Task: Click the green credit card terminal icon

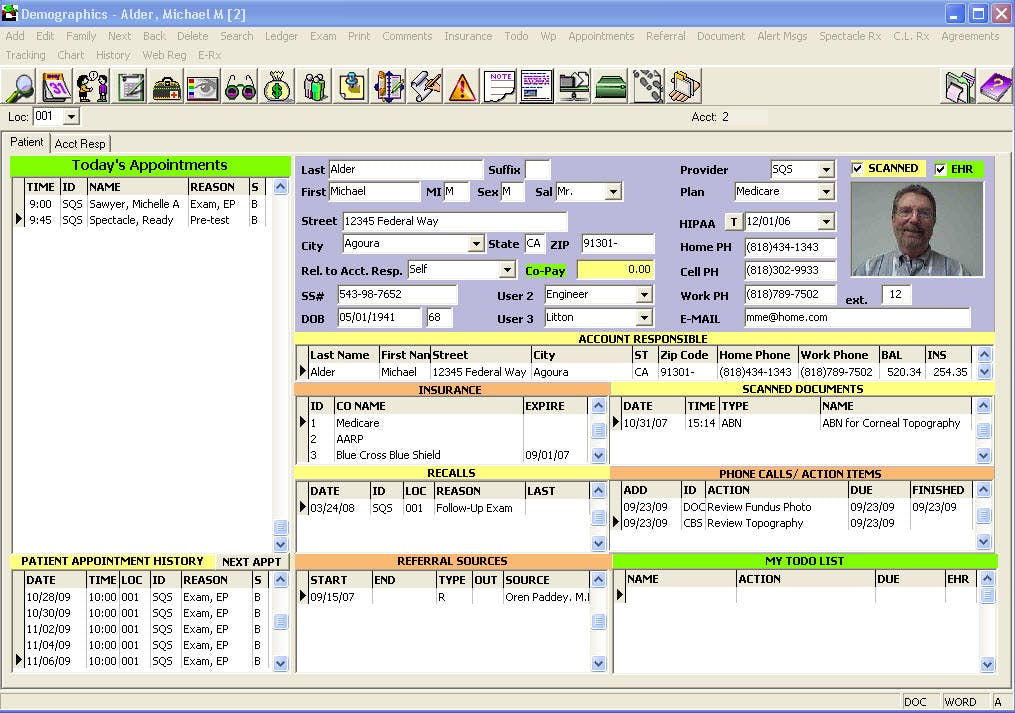Action: coord(609,86)
